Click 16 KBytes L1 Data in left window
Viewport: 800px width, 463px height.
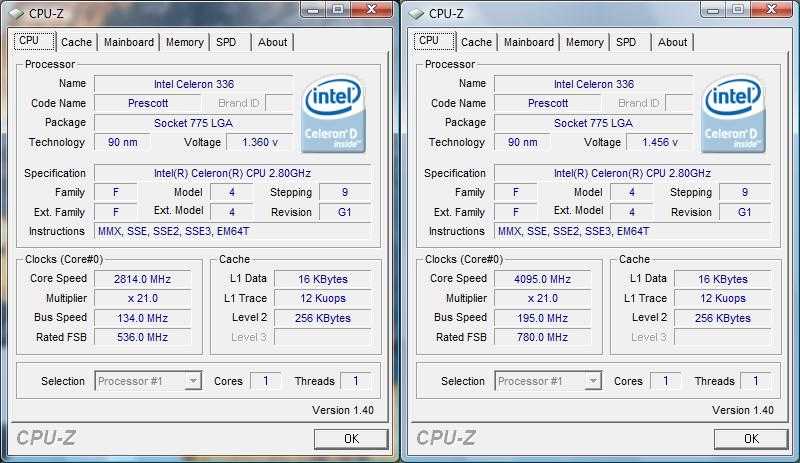(323, 279)
